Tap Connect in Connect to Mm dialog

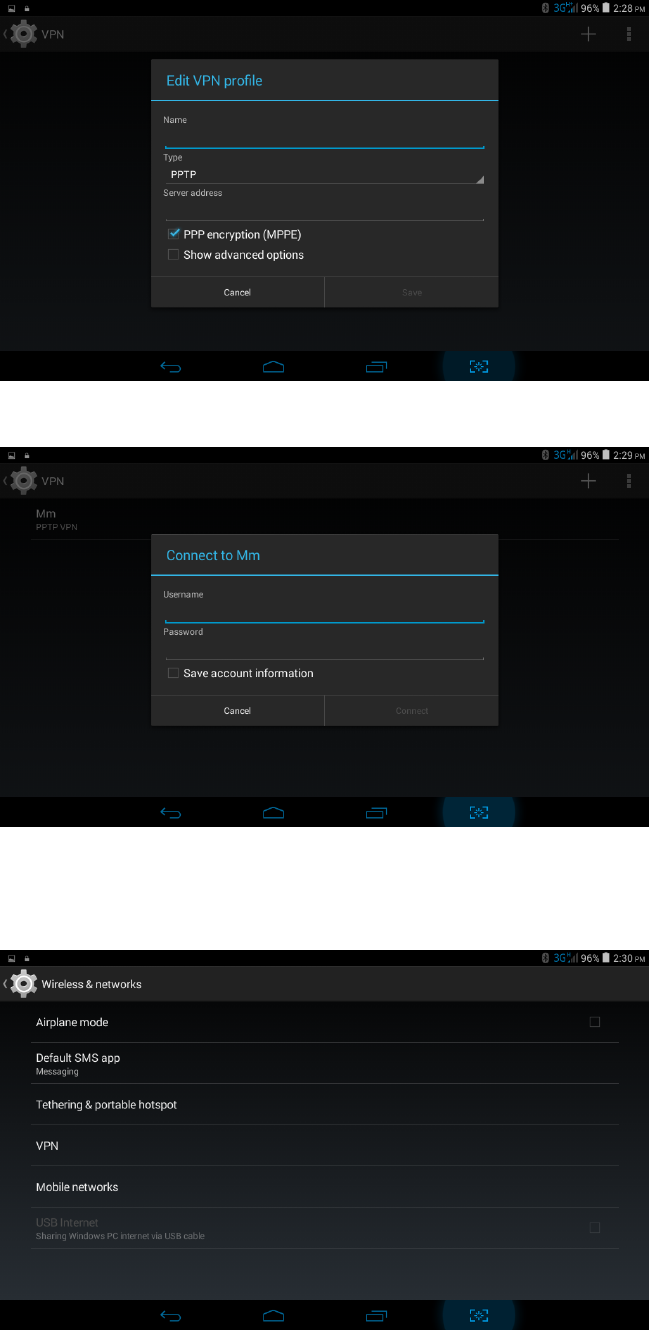(x=412, y=711)
